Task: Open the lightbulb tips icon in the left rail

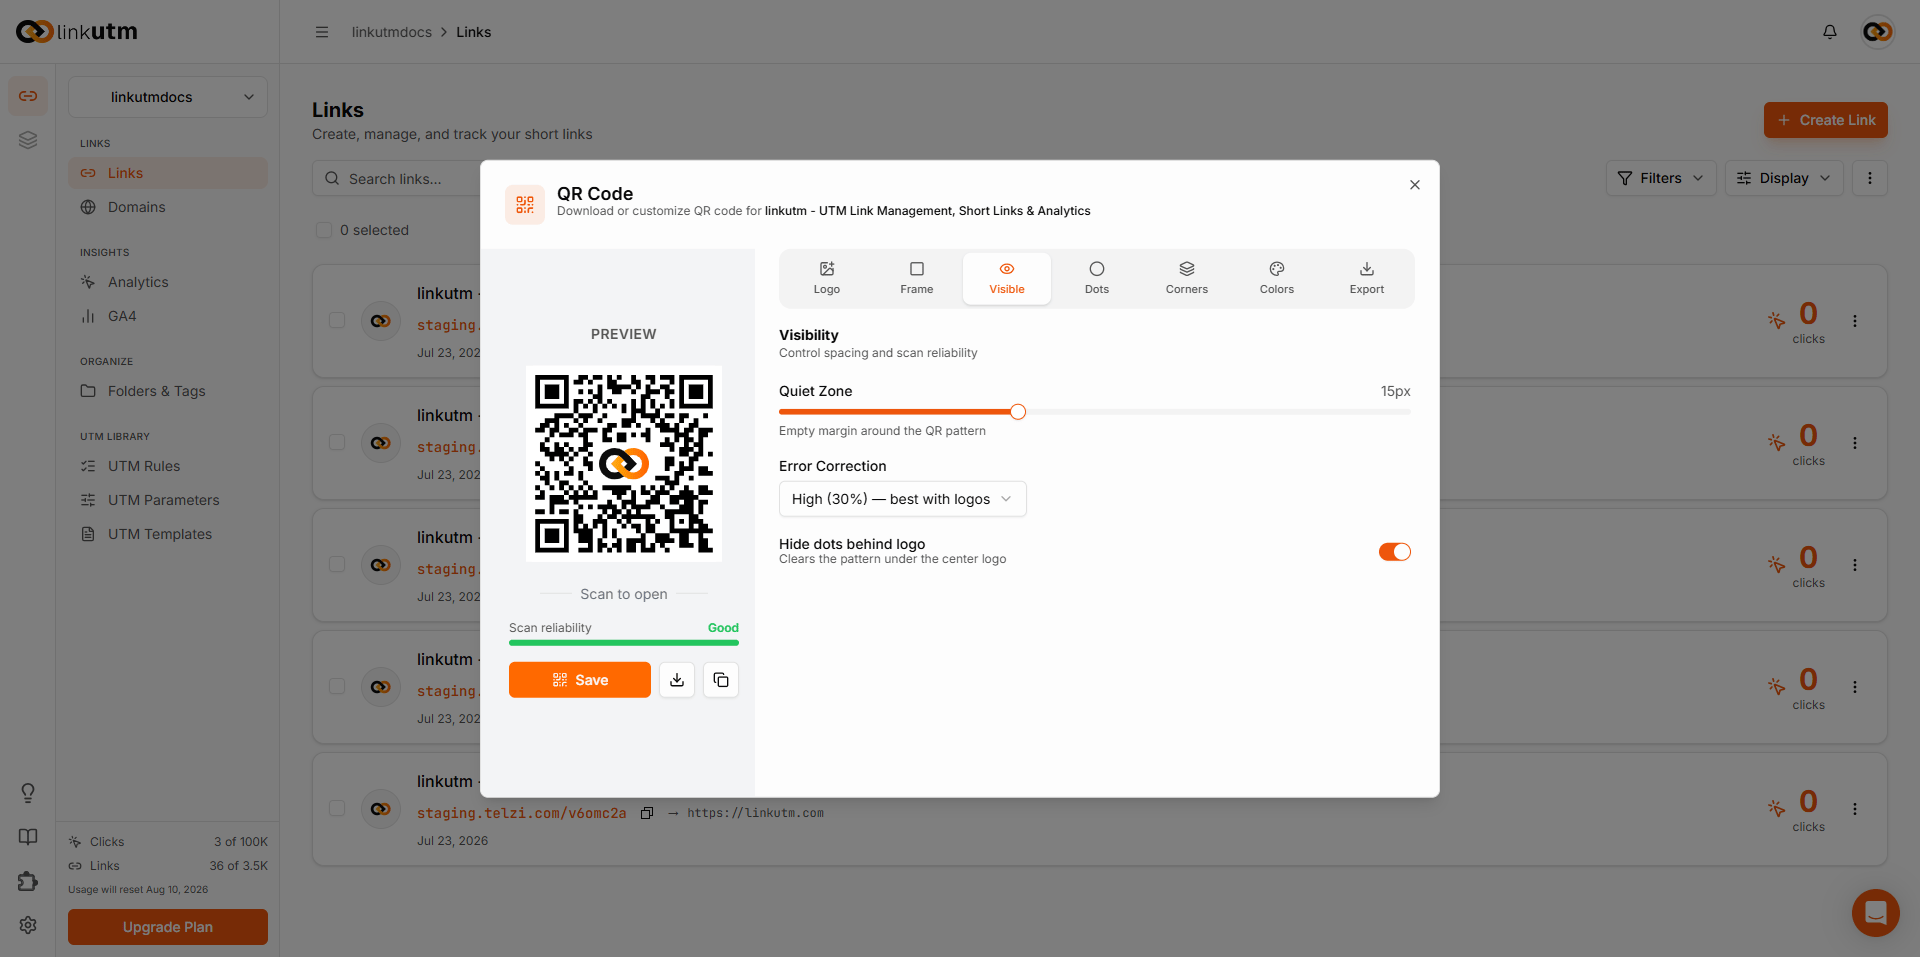Action: [28, 793]
